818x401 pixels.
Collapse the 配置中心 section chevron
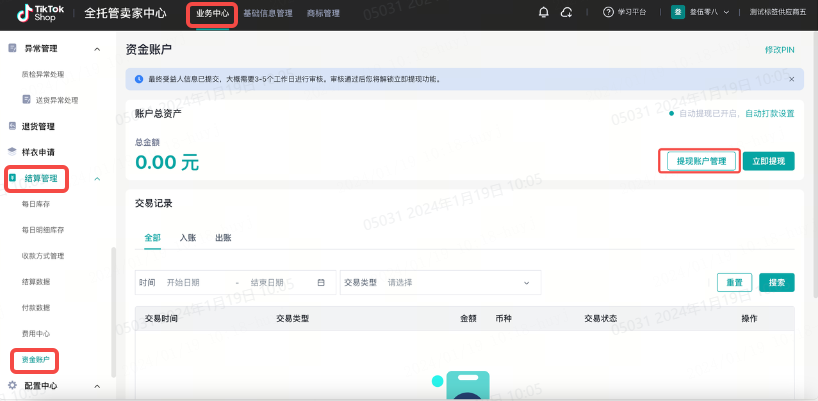click(97, 386)
